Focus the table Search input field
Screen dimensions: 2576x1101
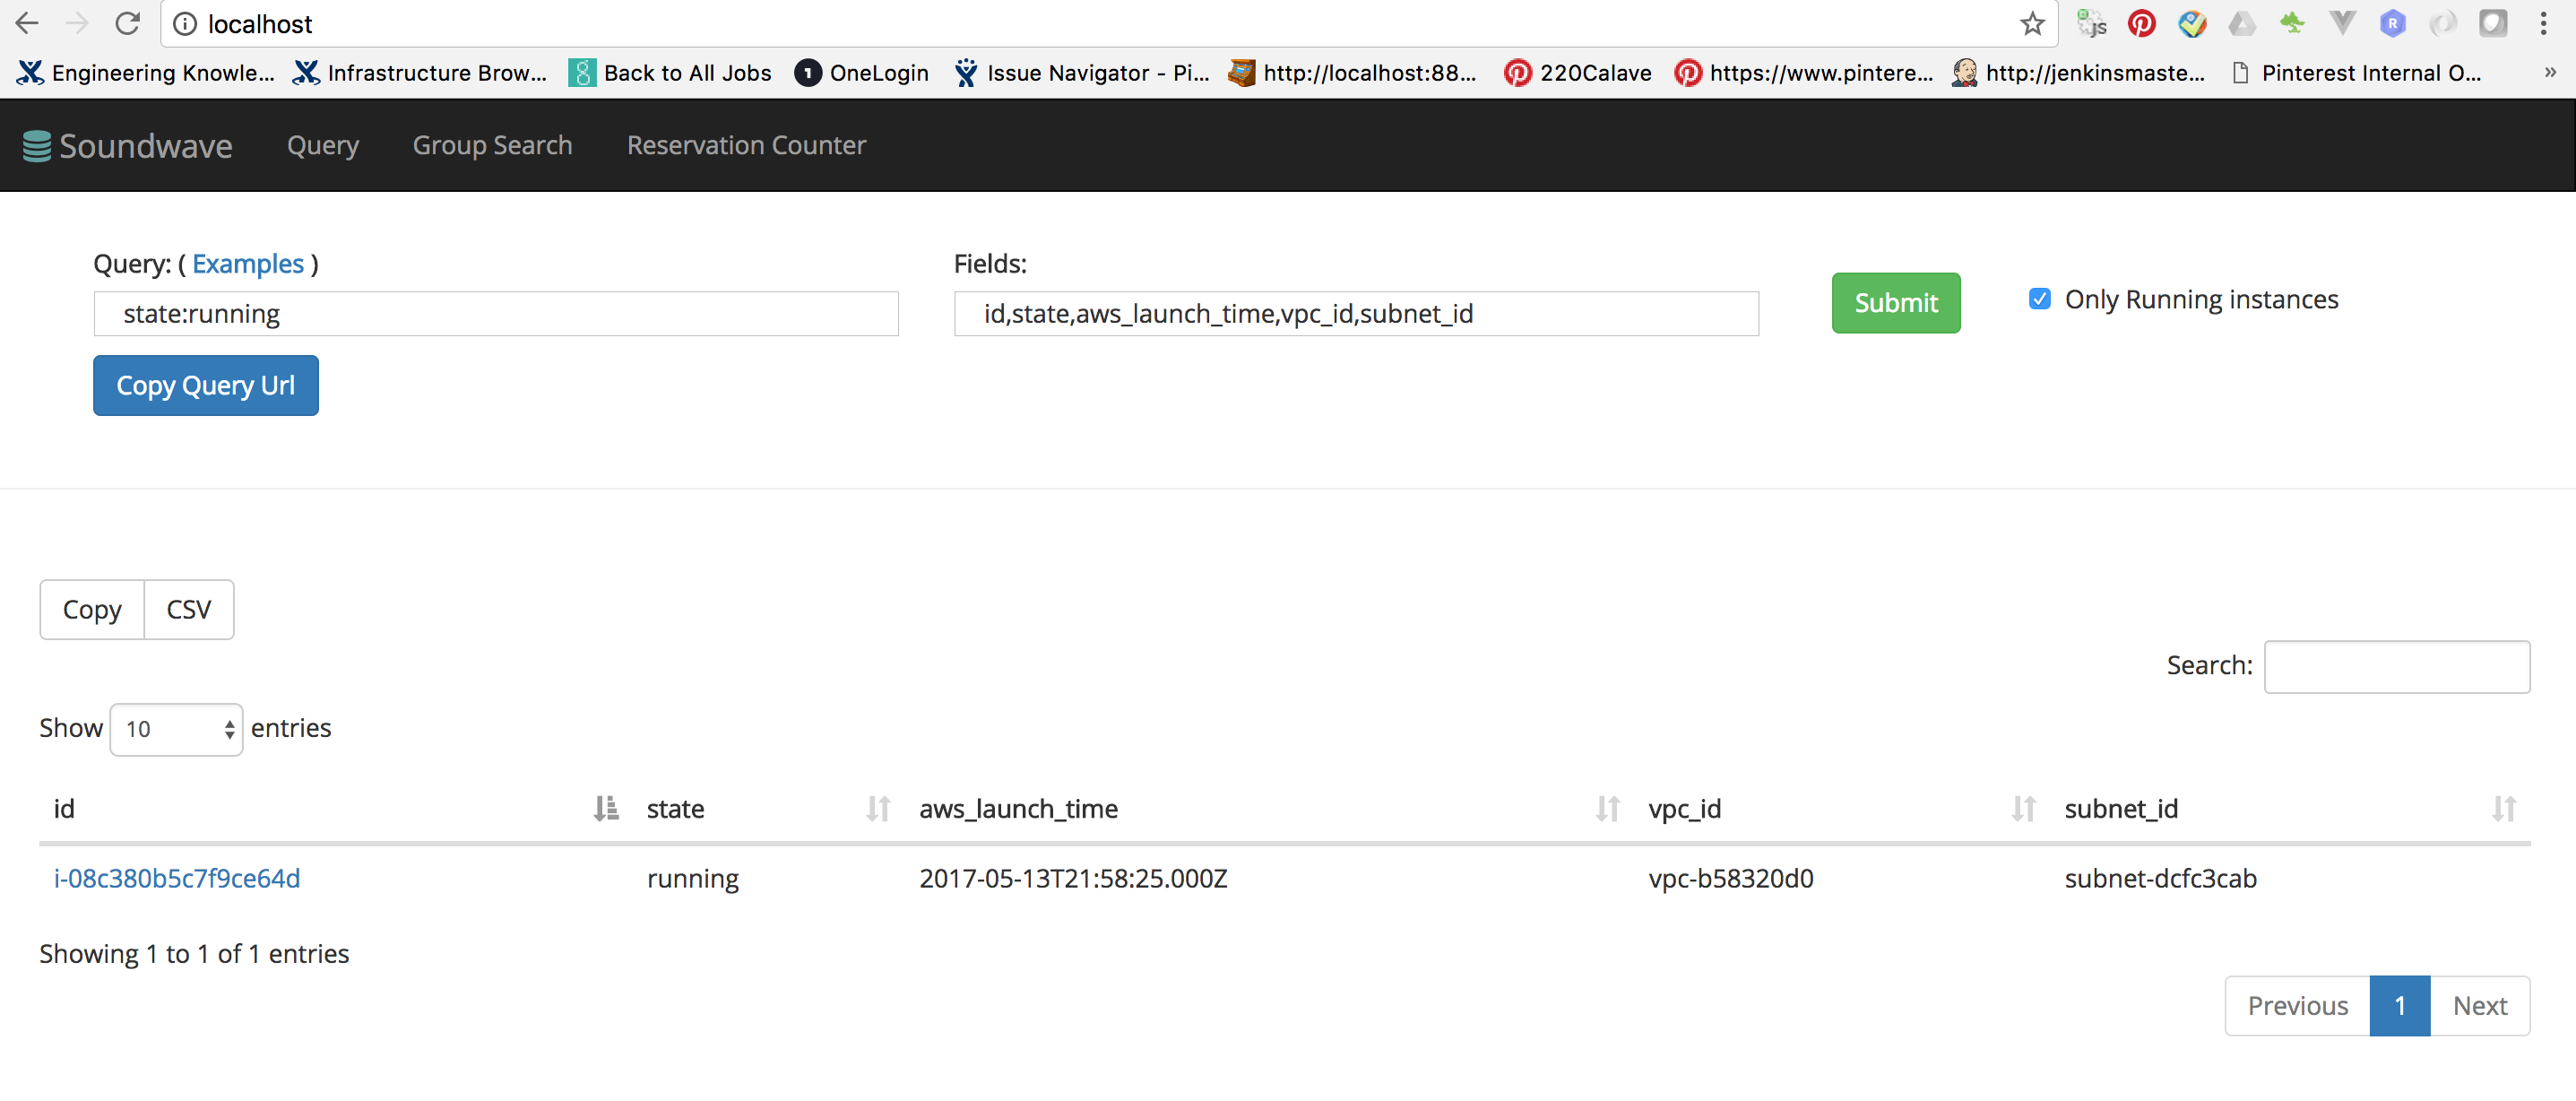2396,666
